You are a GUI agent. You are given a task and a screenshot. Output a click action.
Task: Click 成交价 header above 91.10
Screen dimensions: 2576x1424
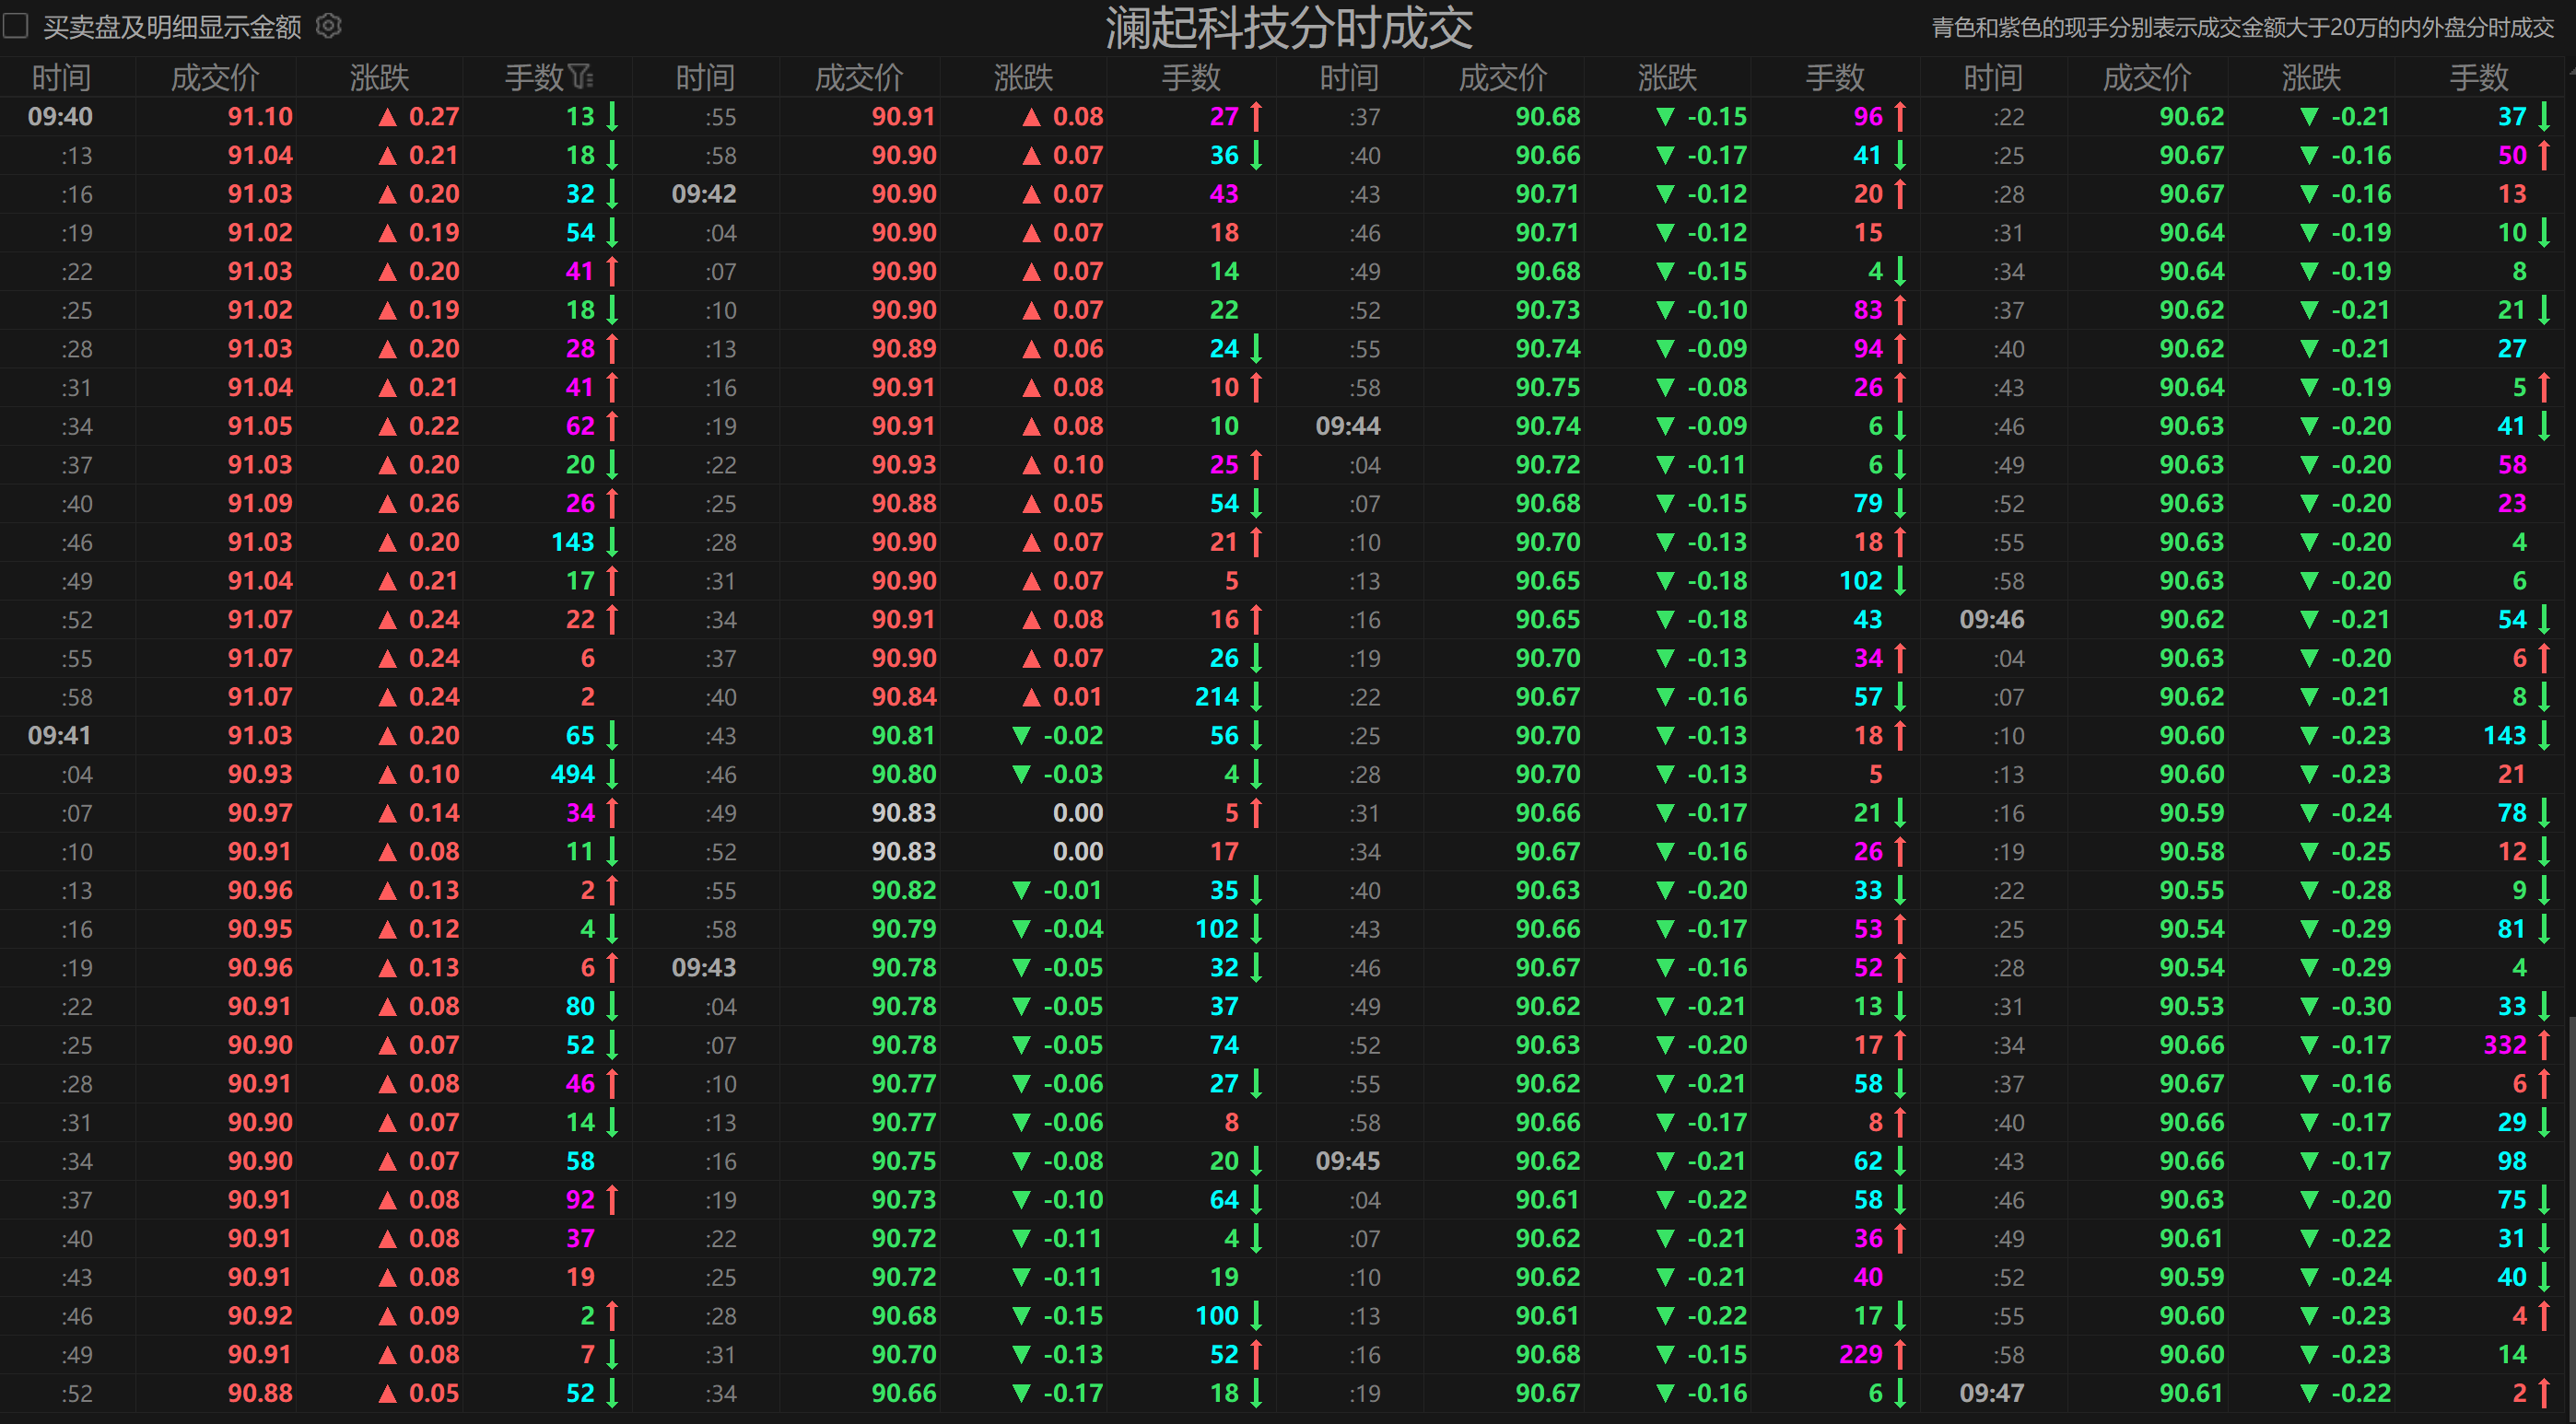(x=215, y=77)
